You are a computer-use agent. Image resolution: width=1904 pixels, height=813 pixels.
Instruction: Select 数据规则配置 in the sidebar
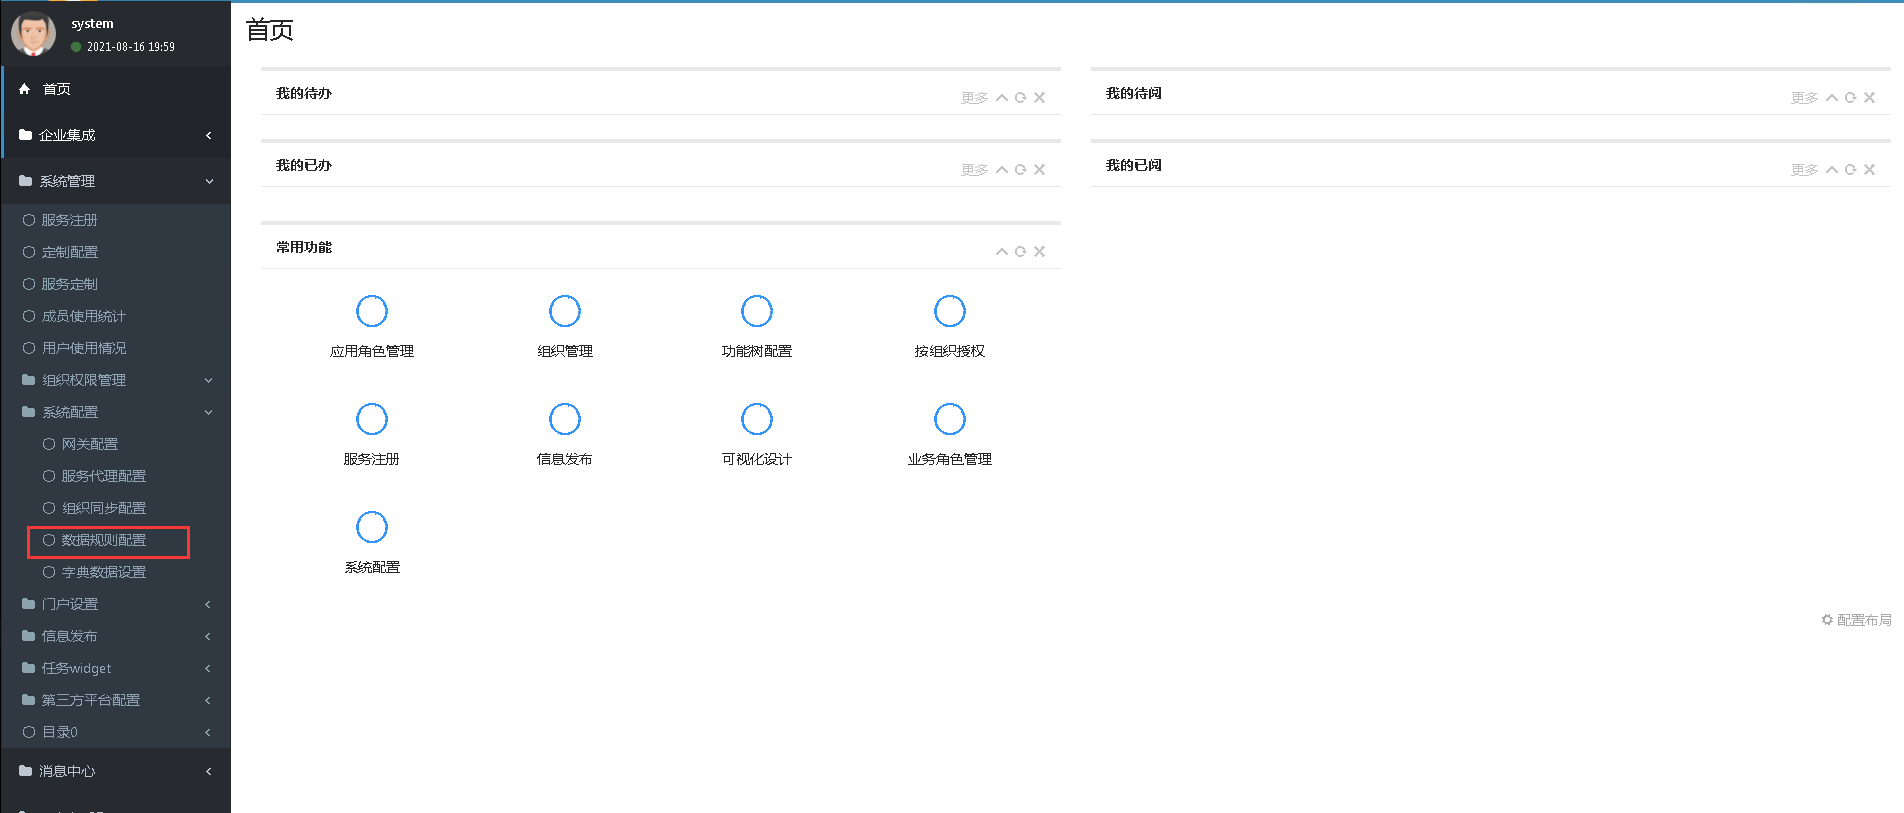tap(104, 540)
